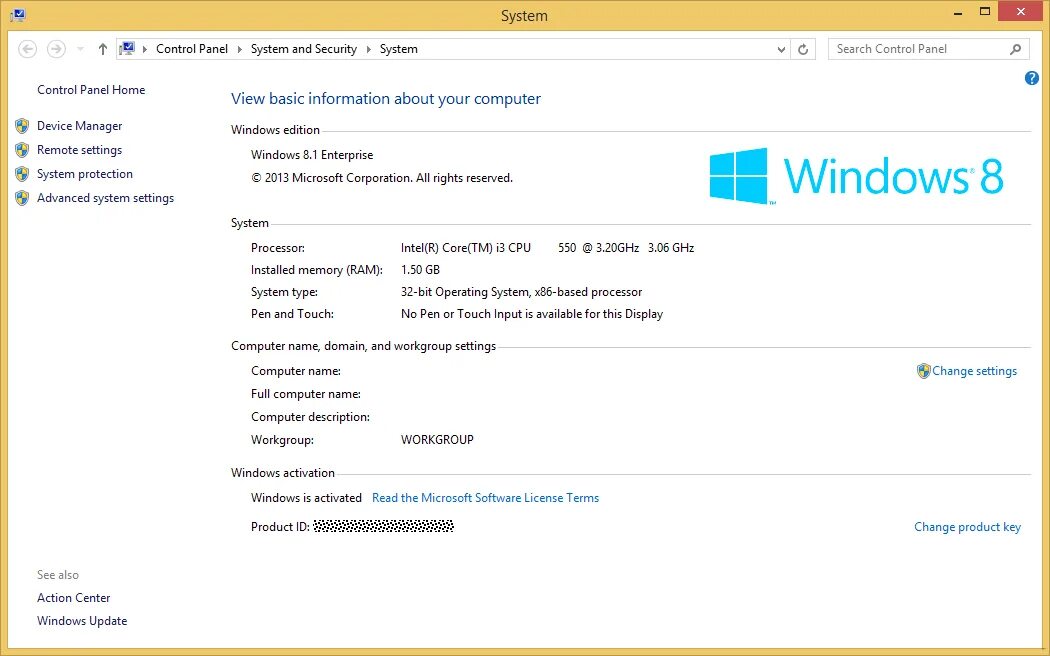This screenshot has height=656, width=1050.
Task: Click the 1.50 GB RAM value
Action: click(420, 270)
